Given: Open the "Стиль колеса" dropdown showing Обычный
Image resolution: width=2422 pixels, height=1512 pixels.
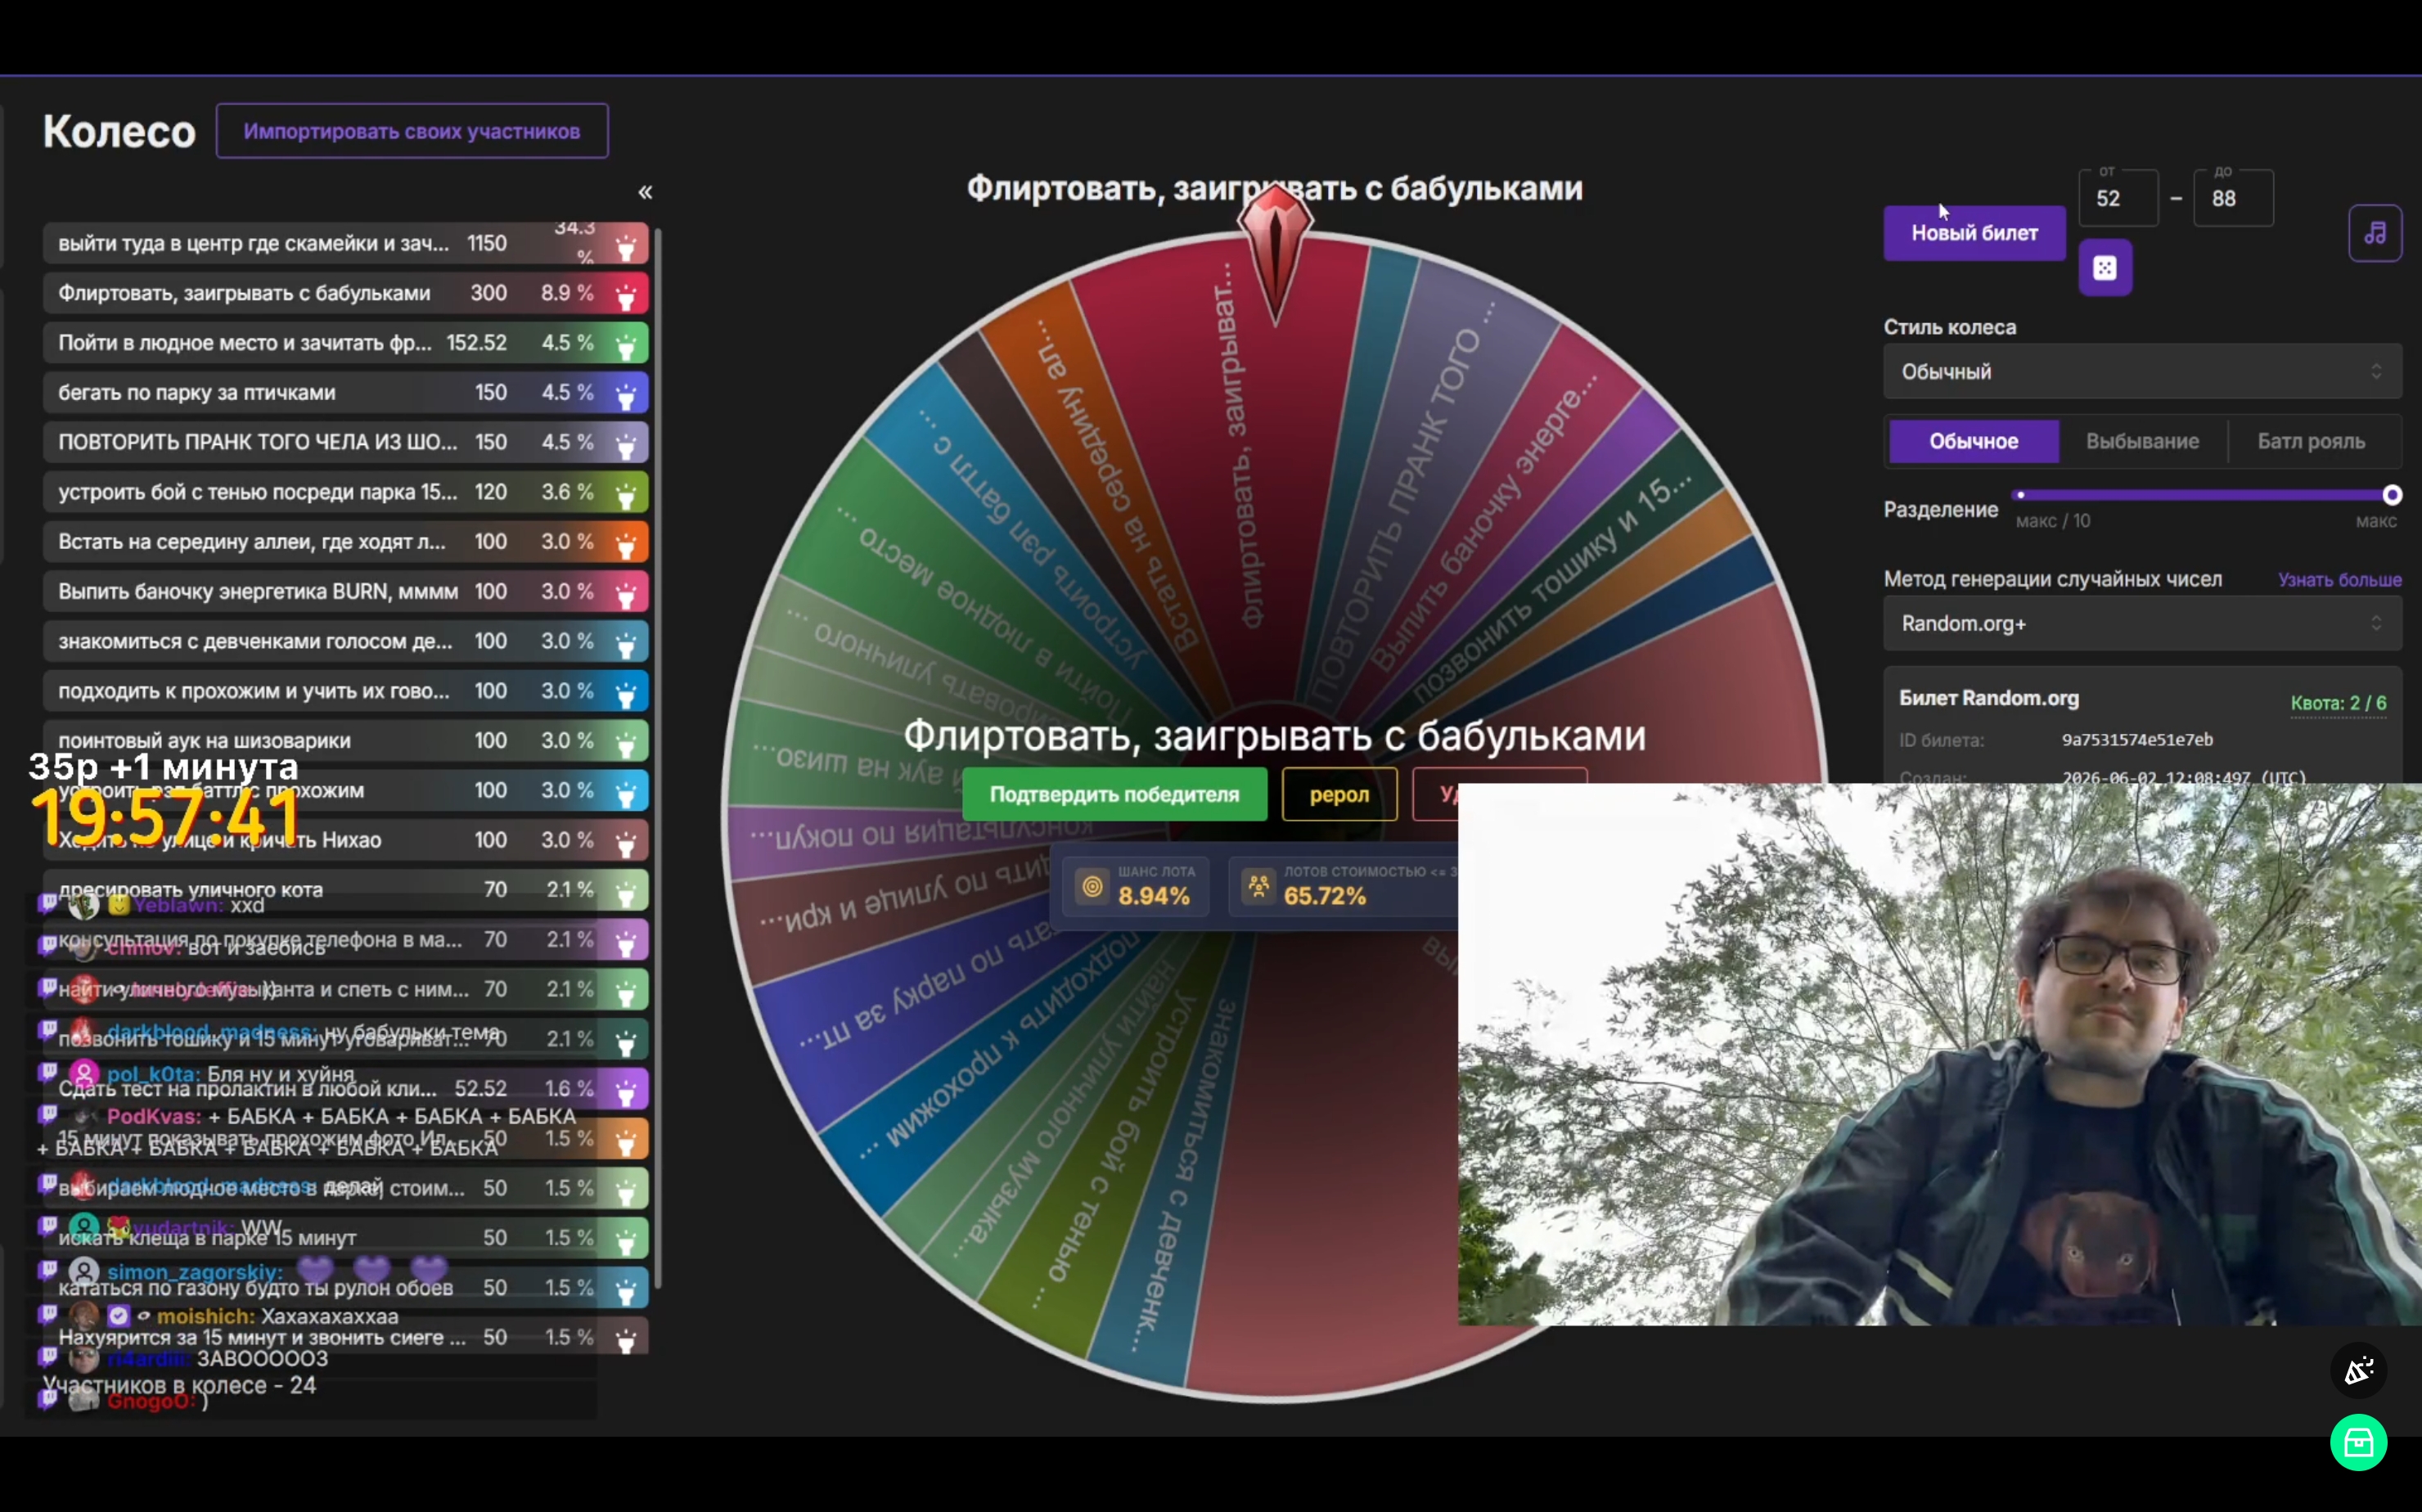Looking at the screenshot, I should tap(2142, 372).
